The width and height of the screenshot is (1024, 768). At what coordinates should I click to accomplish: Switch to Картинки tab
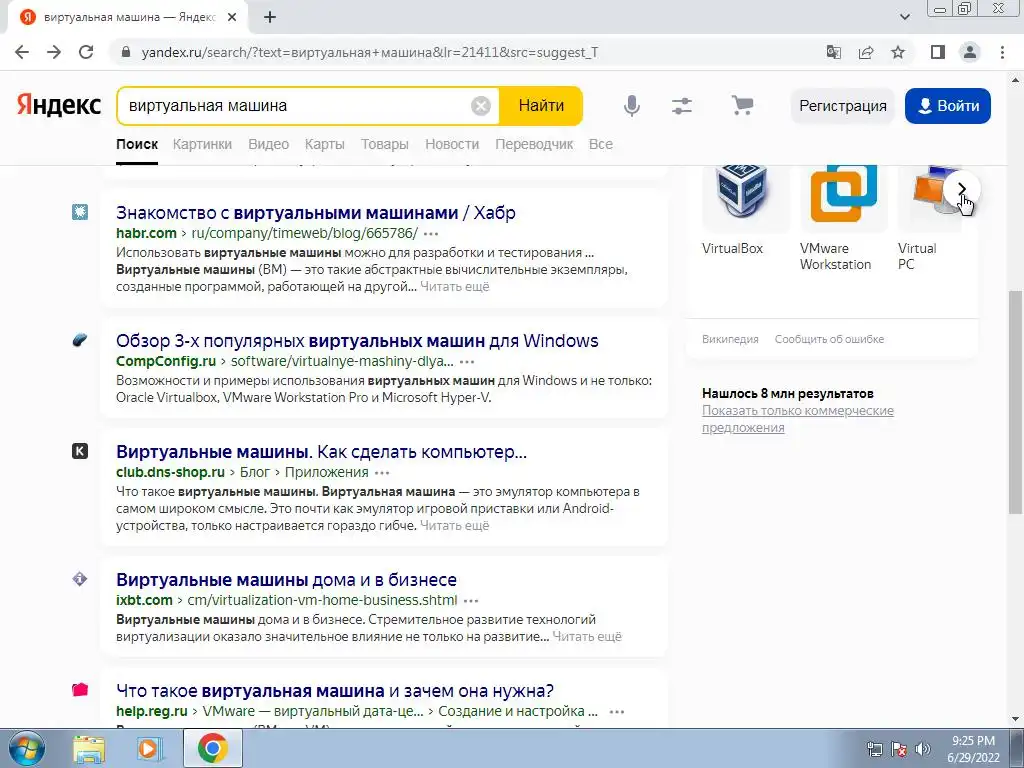click(x=202, y=144)
